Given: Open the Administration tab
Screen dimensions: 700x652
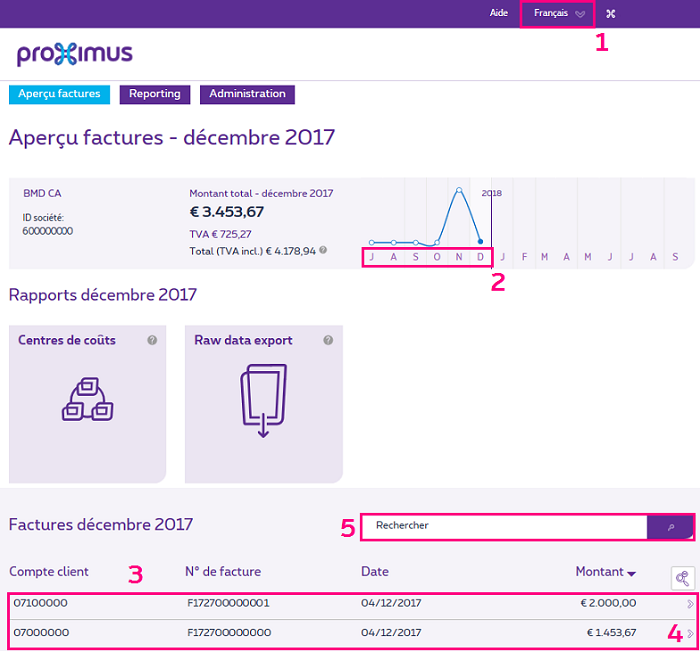Looking at the screenshot, I should click(247, 94).
